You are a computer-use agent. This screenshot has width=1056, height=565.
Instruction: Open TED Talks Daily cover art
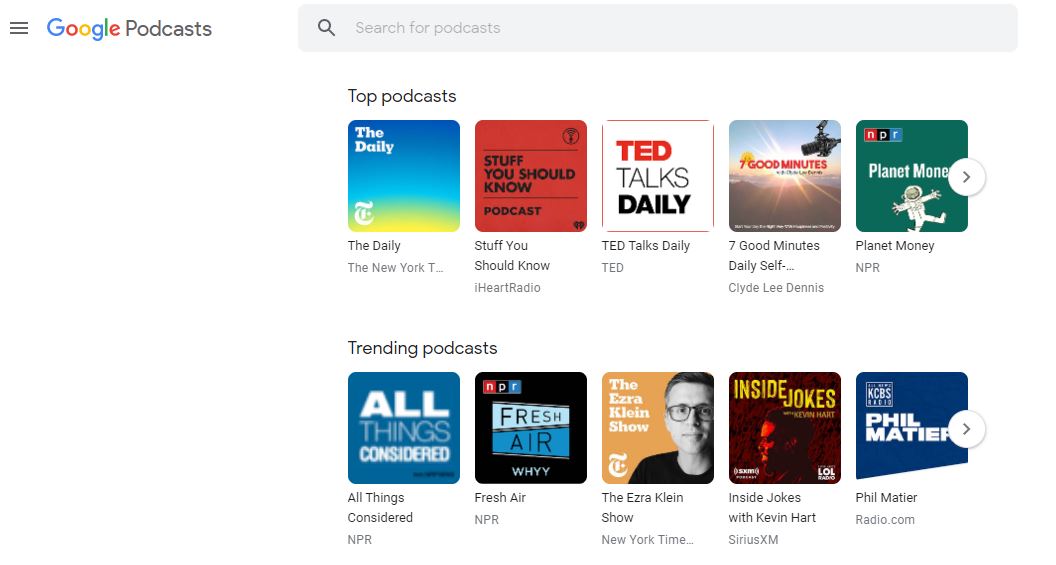pyautogui.click(x=657, y=176)
